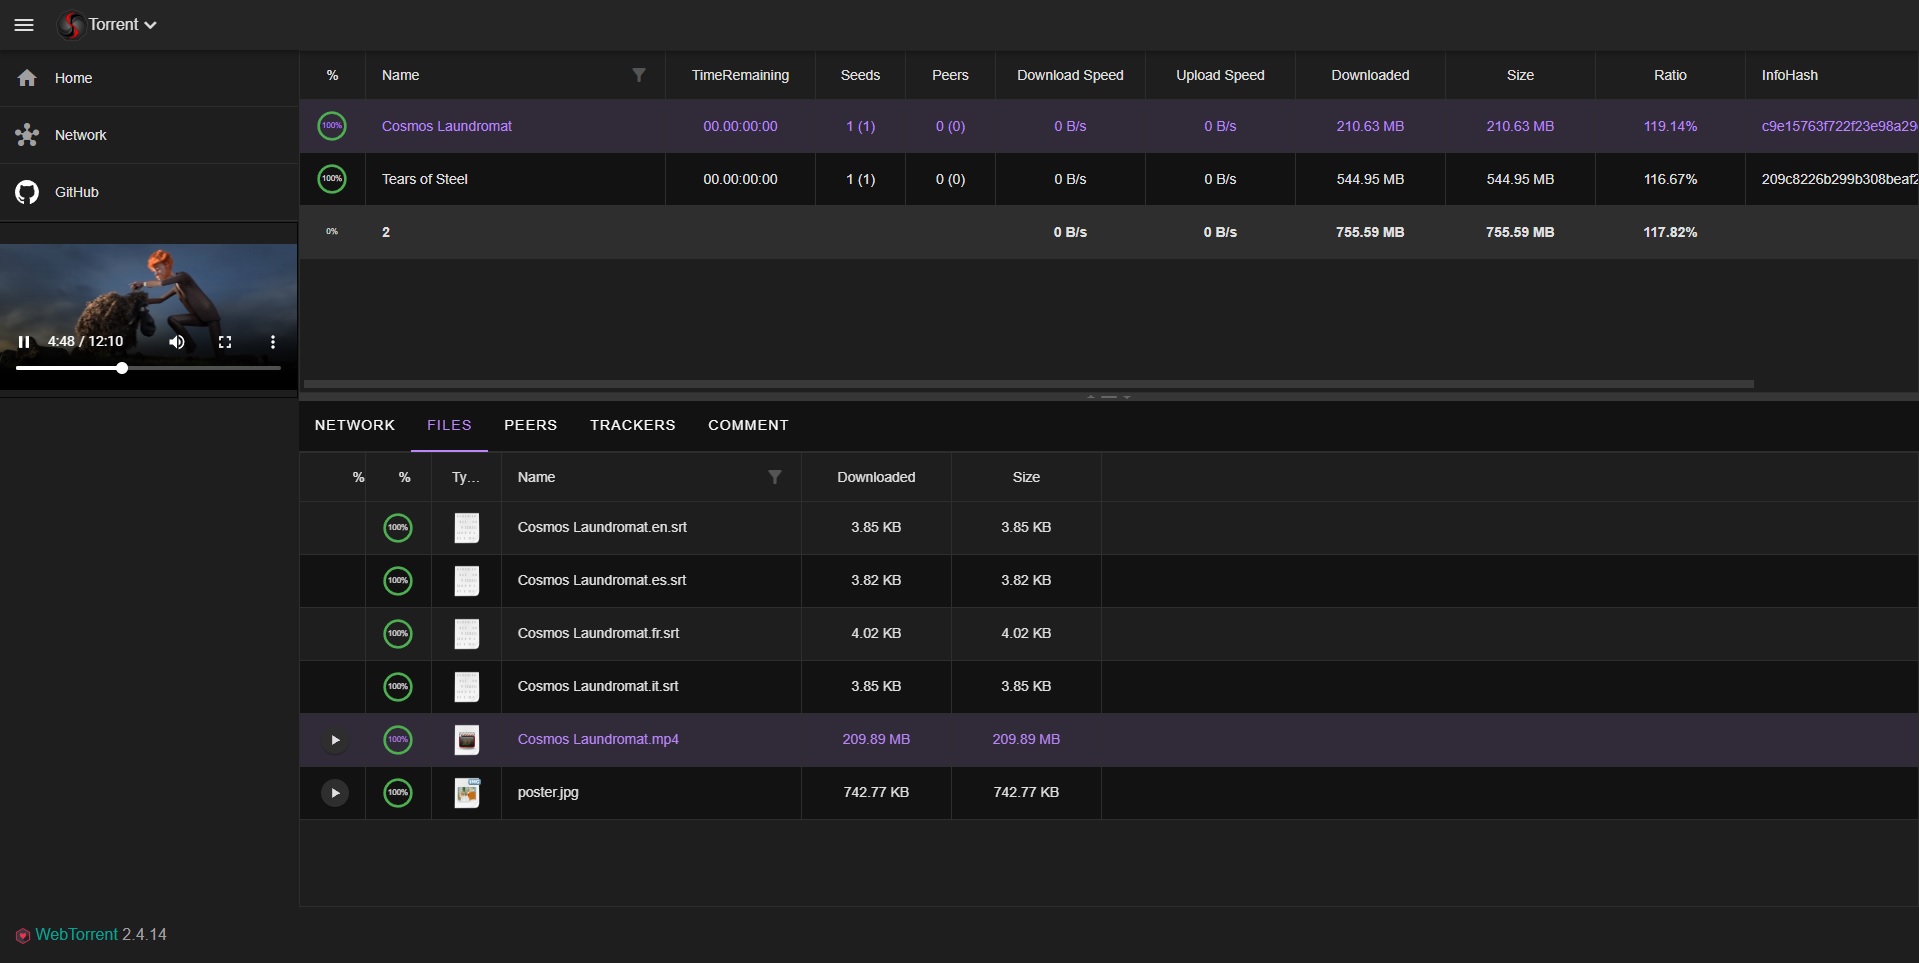
Task: Click poster.jpg 100% progress circle
Action: (x=398, y=792)
